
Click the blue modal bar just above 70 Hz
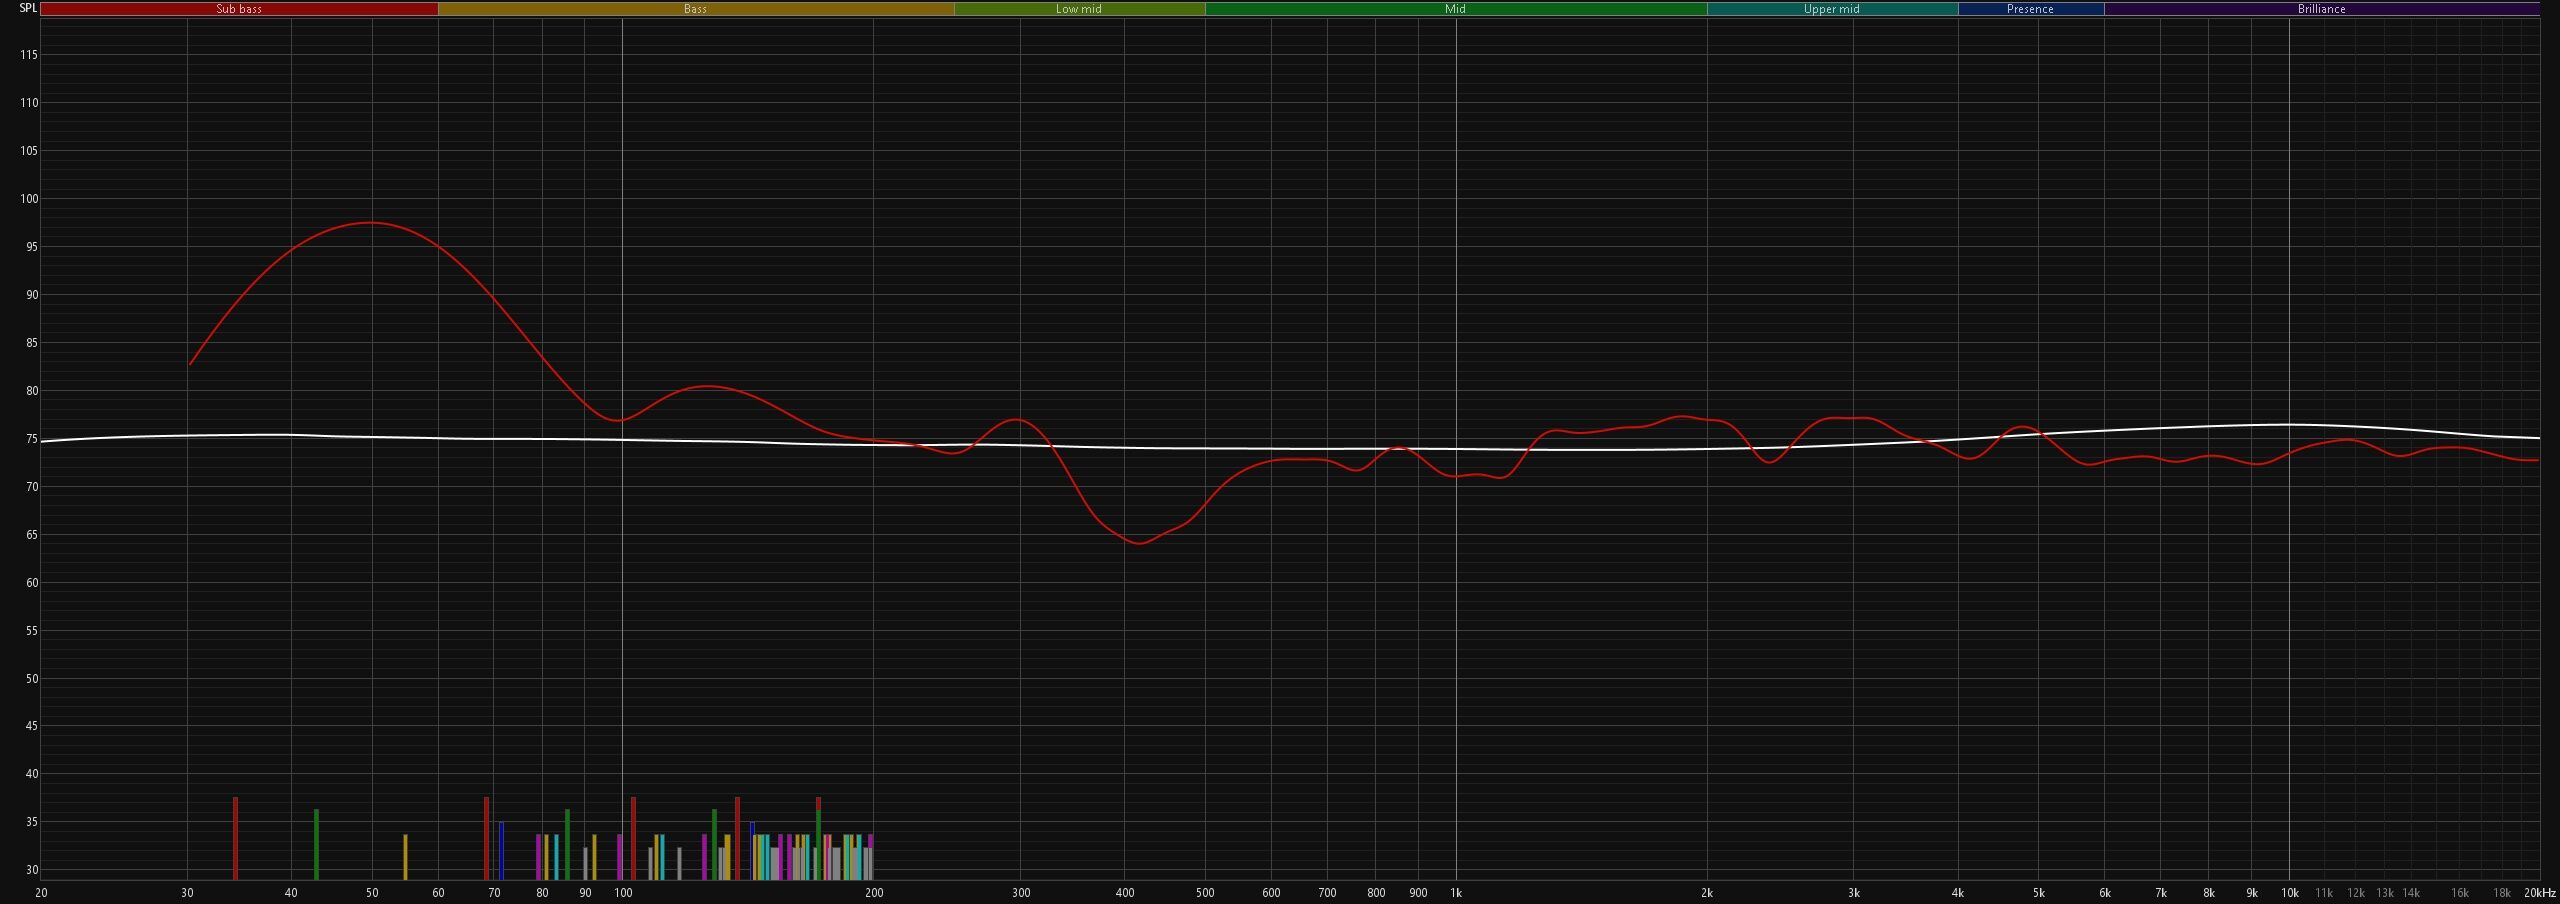[501, 851]
